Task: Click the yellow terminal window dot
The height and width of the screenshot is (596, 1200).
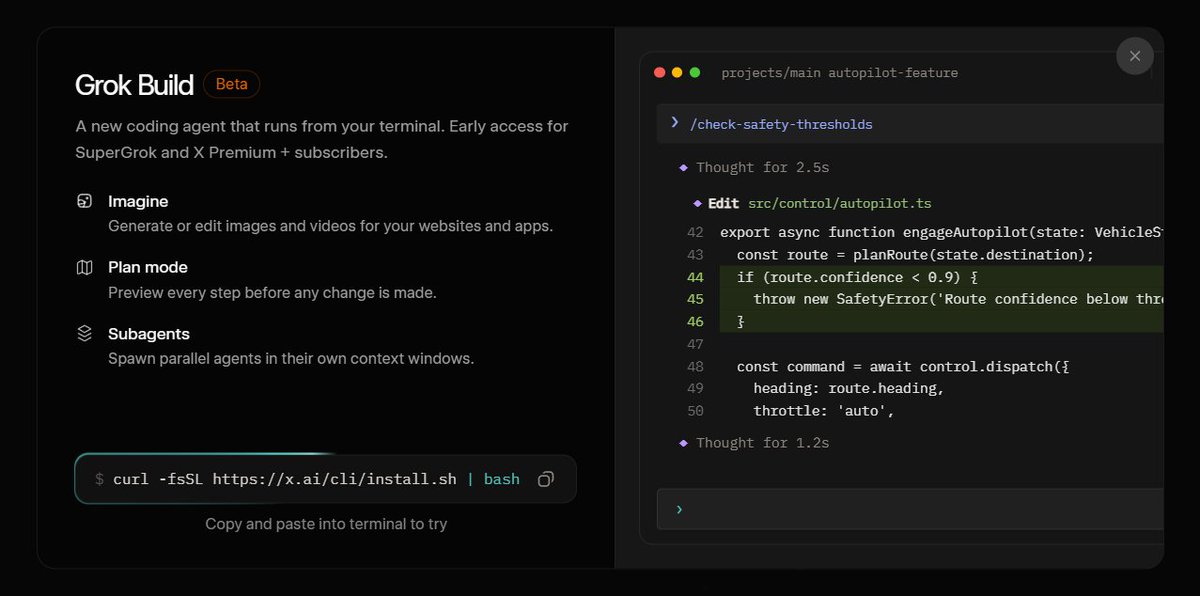Action: pyautogui.click(x=677, y=73)
